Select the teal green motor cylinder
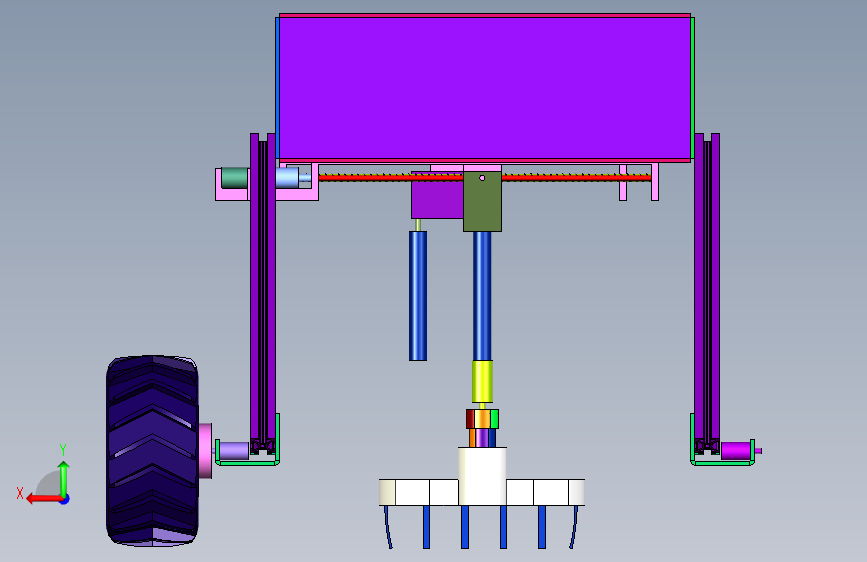 [x=234, y=178]
